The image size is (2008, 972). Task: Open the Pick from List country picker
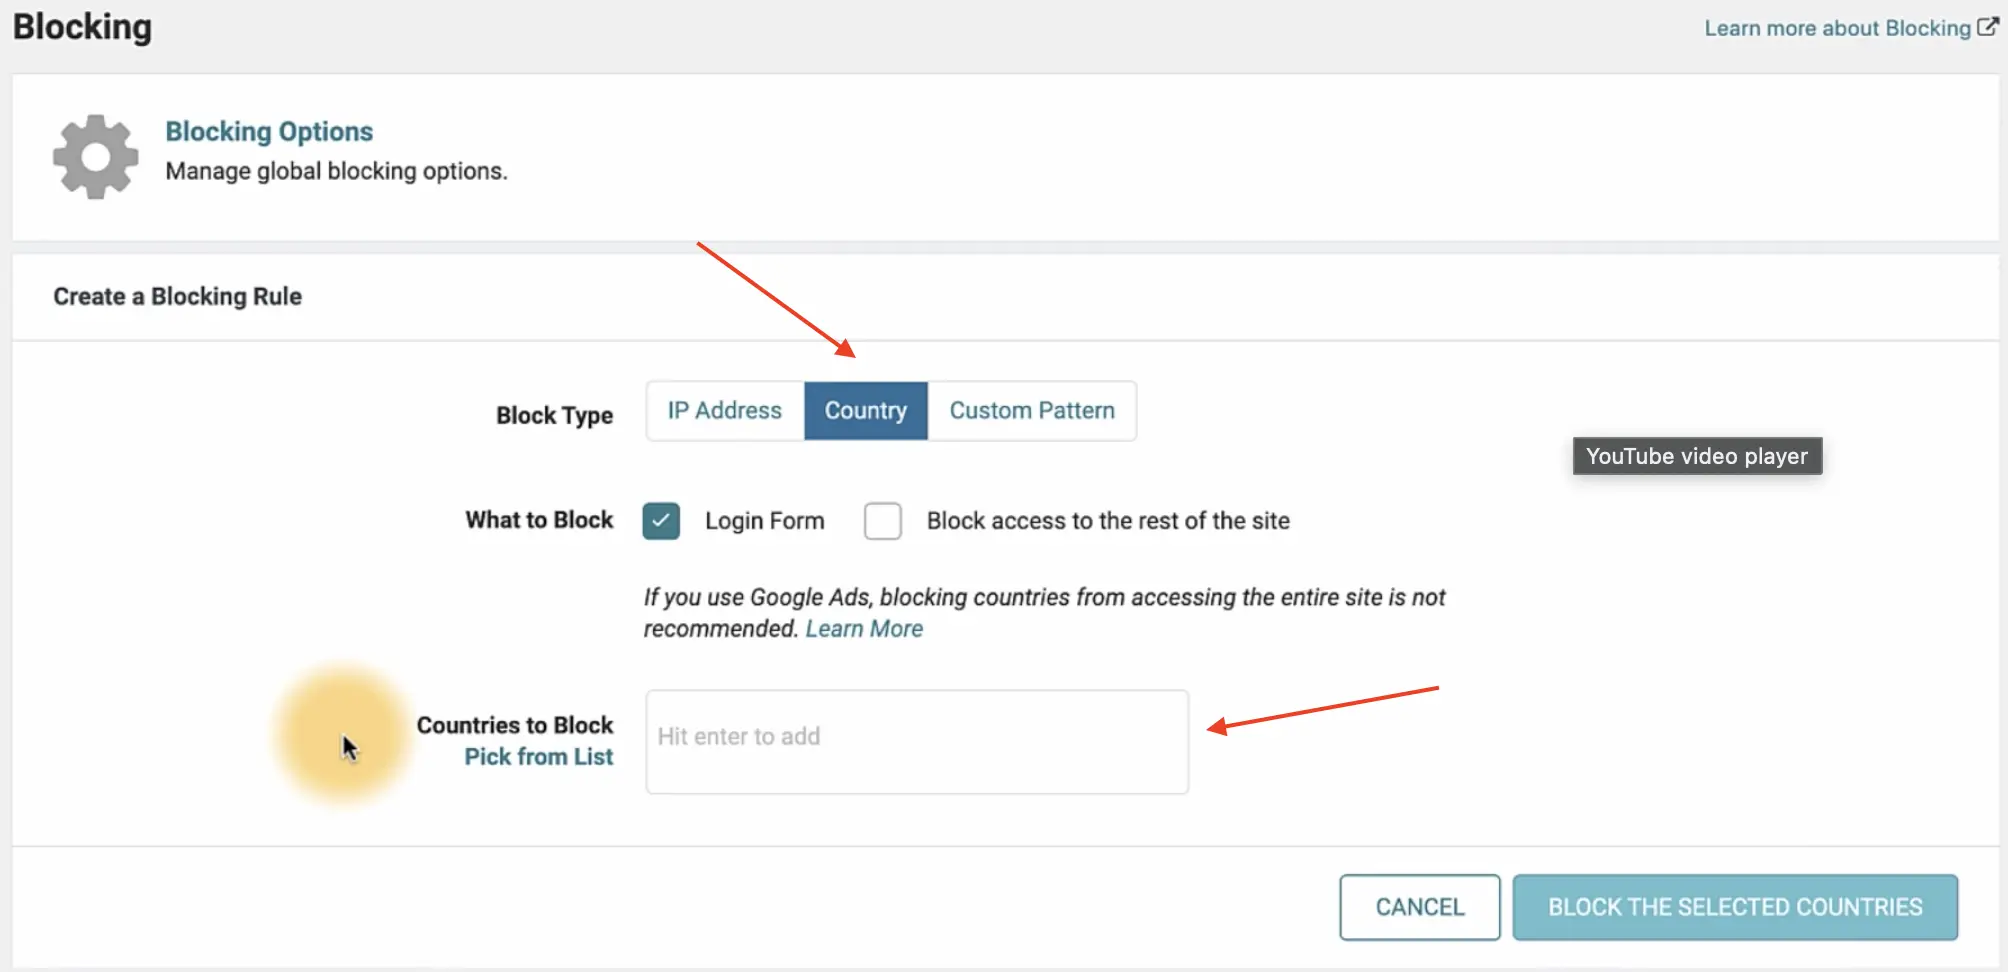538,757
